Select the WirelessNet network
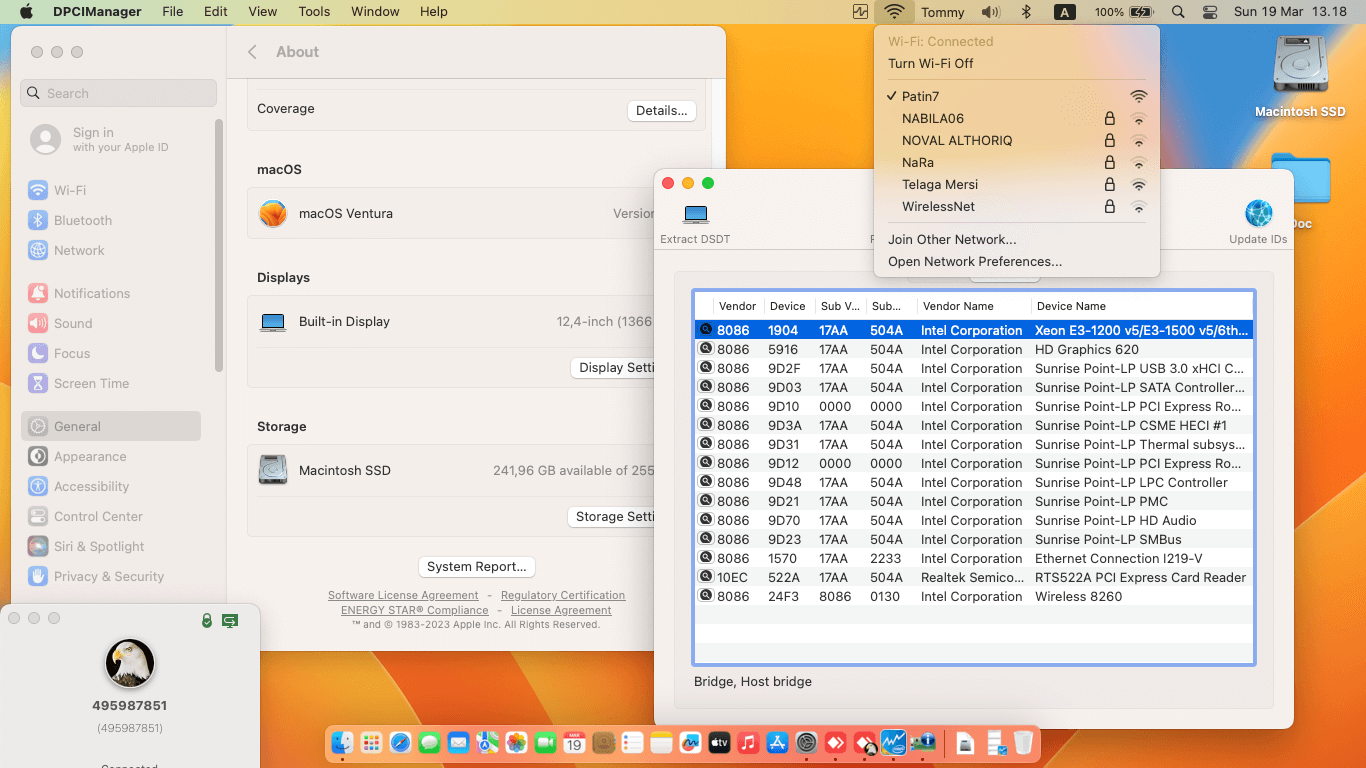Viewport: 1366px width, 768px height. (1017, 206)
